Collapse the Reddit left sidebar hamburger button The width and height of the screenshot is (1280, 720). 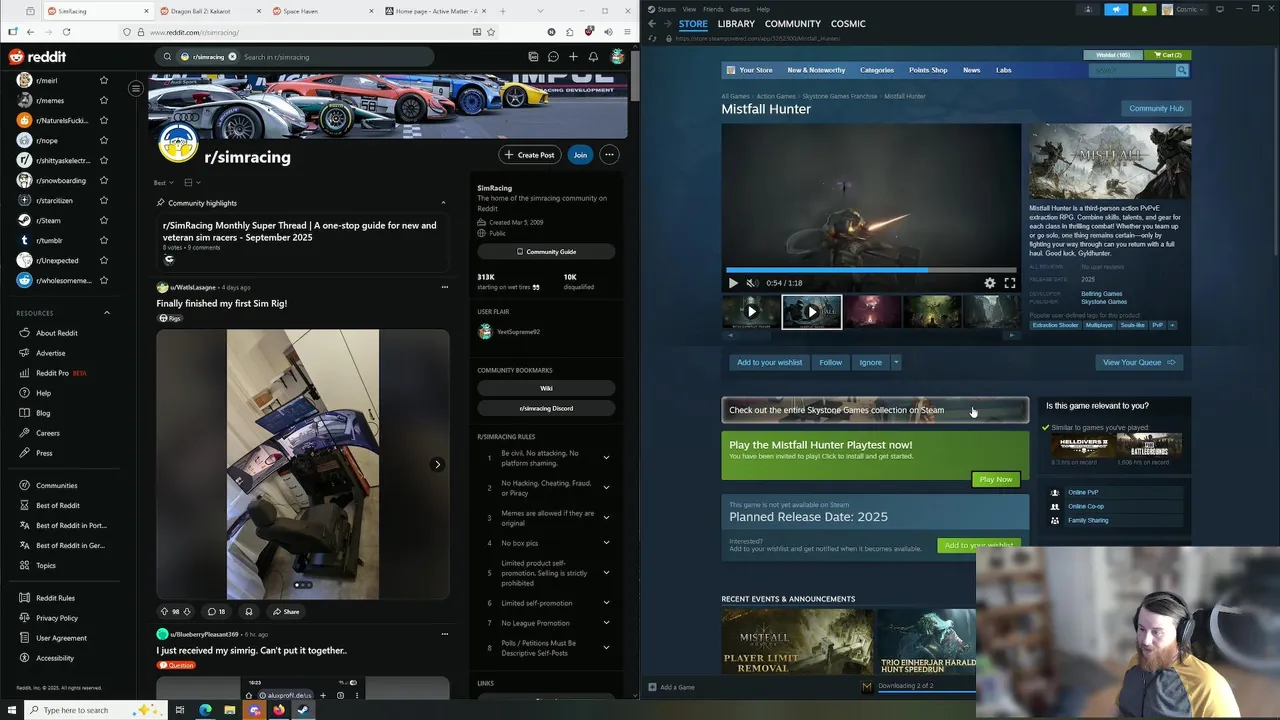pos(136,89)
